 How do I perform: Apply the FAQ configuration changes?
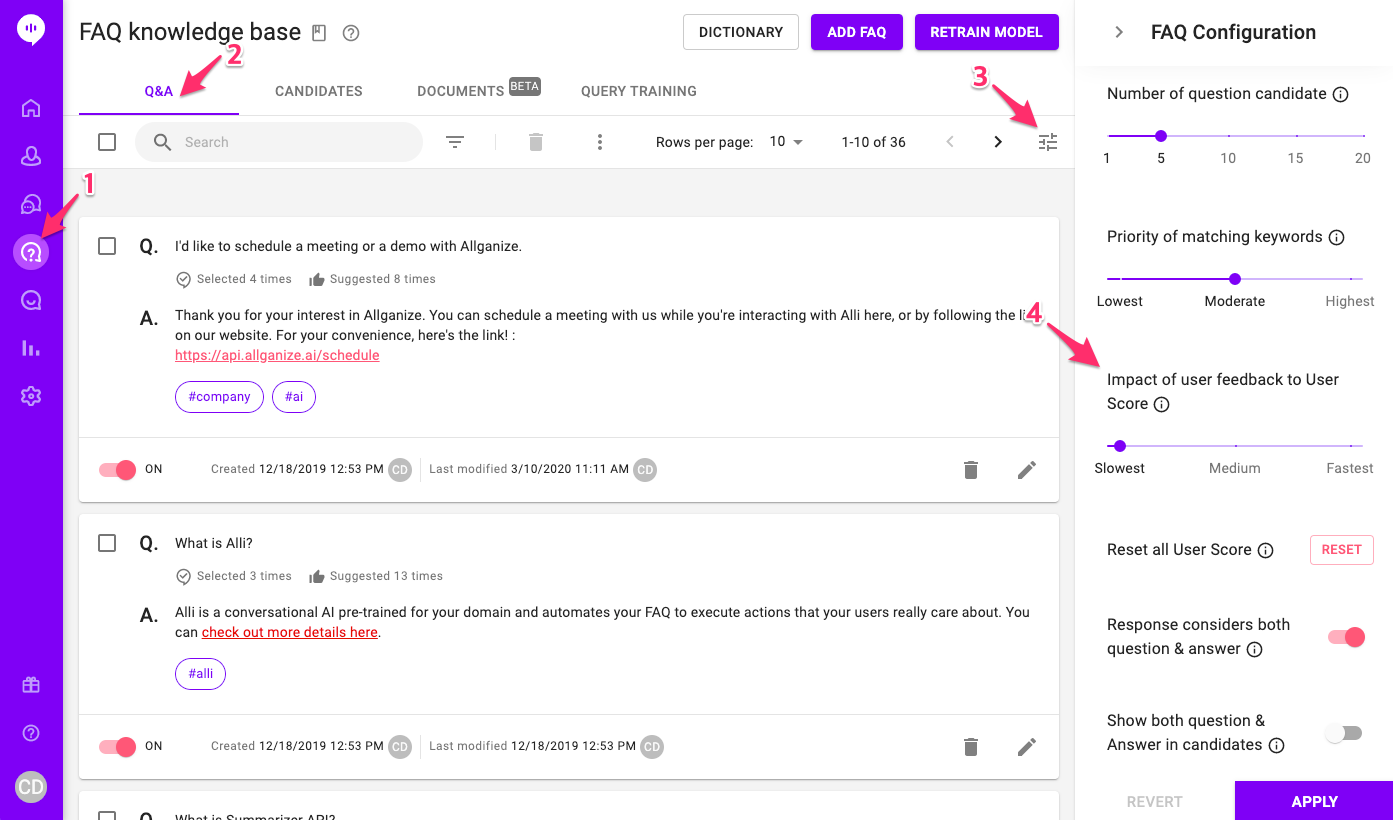tap(1314, 801)
